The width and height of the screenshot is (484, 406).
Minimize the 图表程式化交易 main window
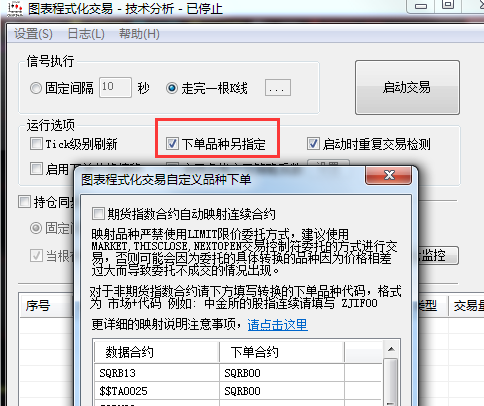(x=421, y=6)
